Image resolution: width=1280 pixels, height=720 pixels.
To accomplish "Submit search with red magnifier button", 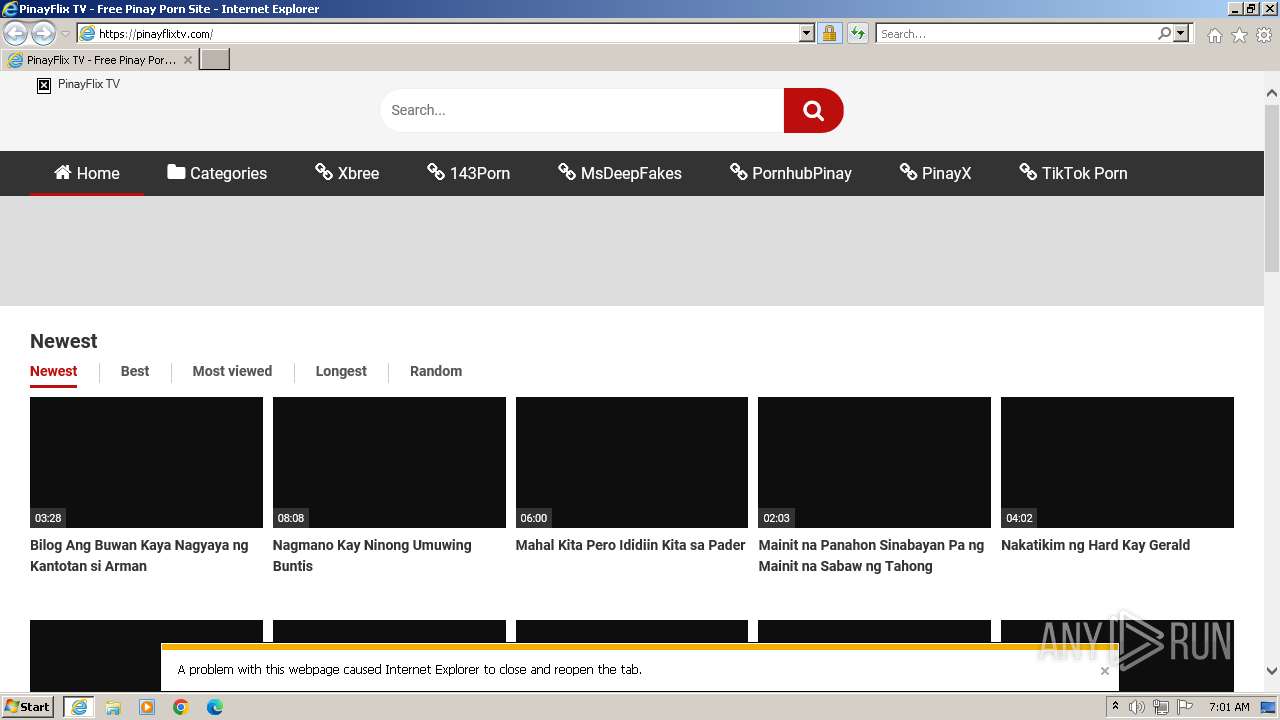I will 813,110.
